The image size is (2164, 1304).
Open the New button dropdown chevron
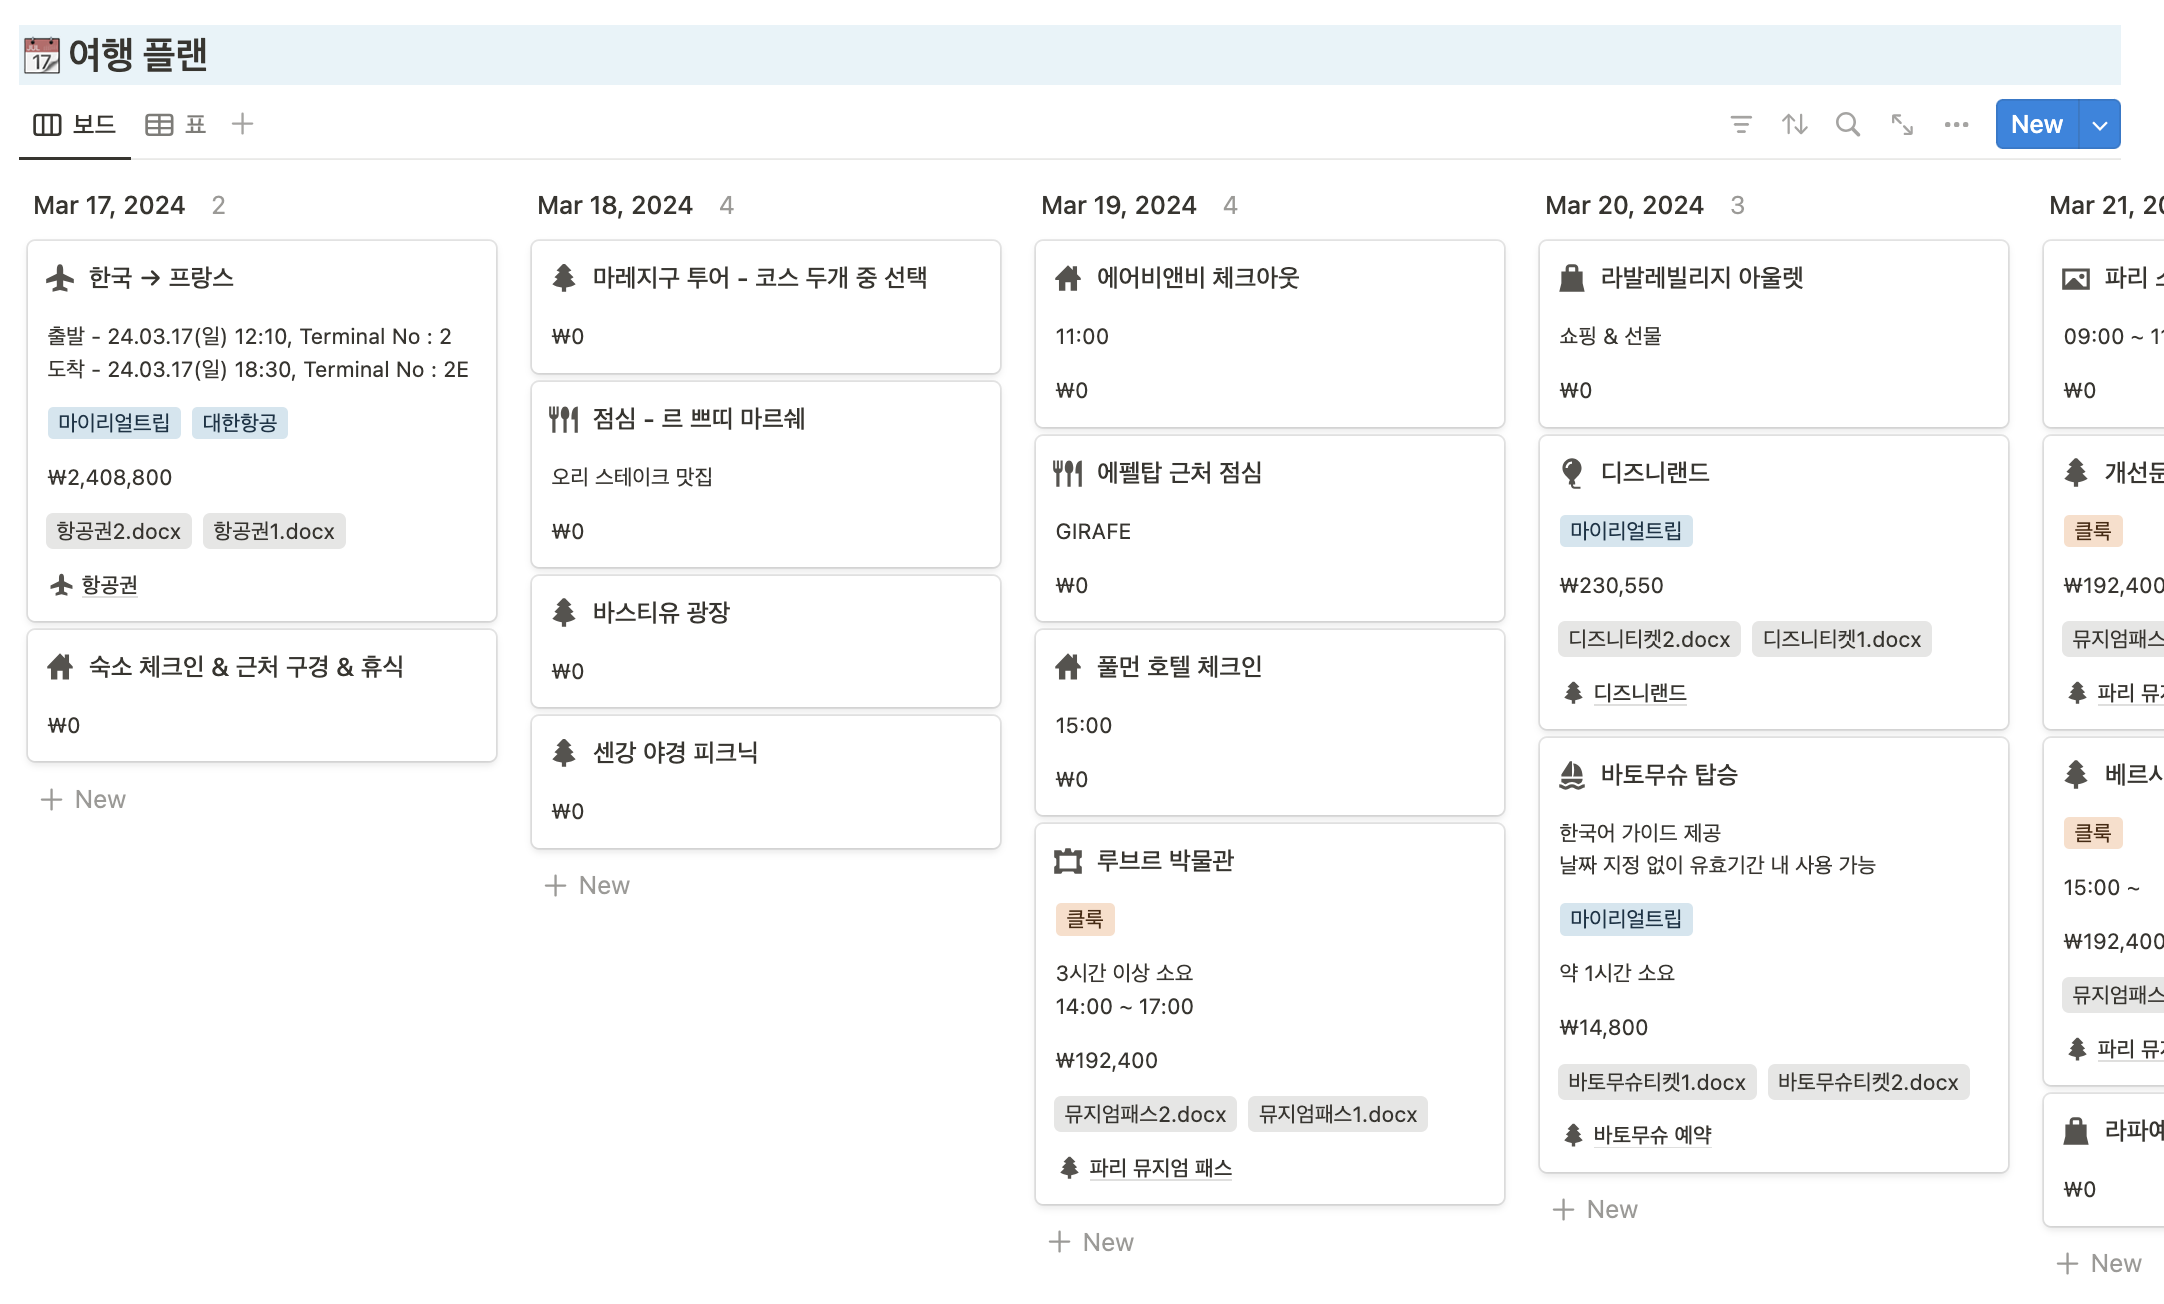(2099, 124)
